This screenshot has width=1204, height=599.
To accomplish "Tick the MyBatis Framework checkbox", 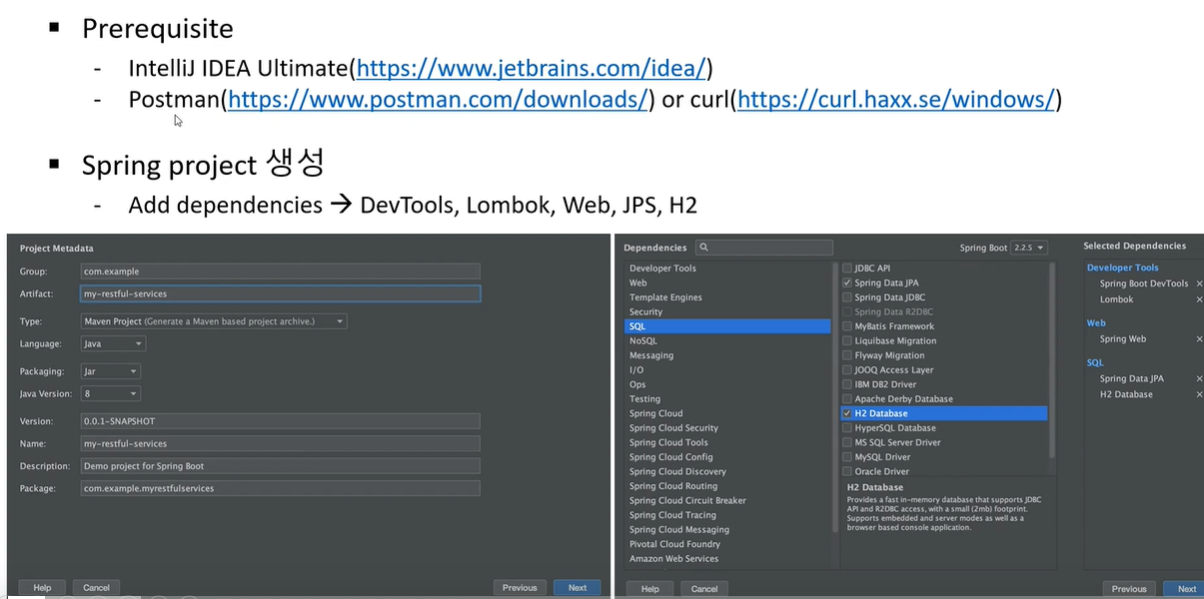I will [x=847, y=326].
